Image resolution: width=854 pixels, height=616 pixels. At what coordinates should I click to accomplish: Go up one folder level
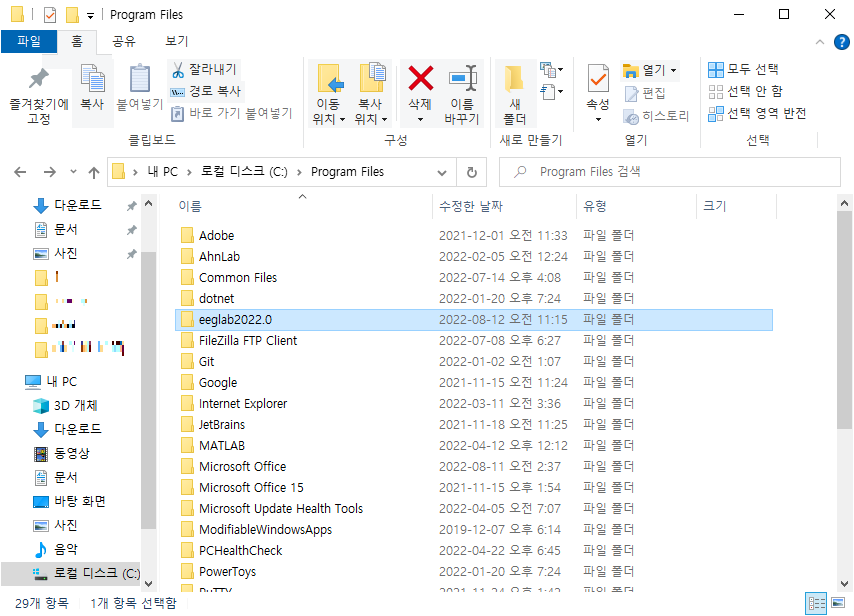[x=94, y=172]
